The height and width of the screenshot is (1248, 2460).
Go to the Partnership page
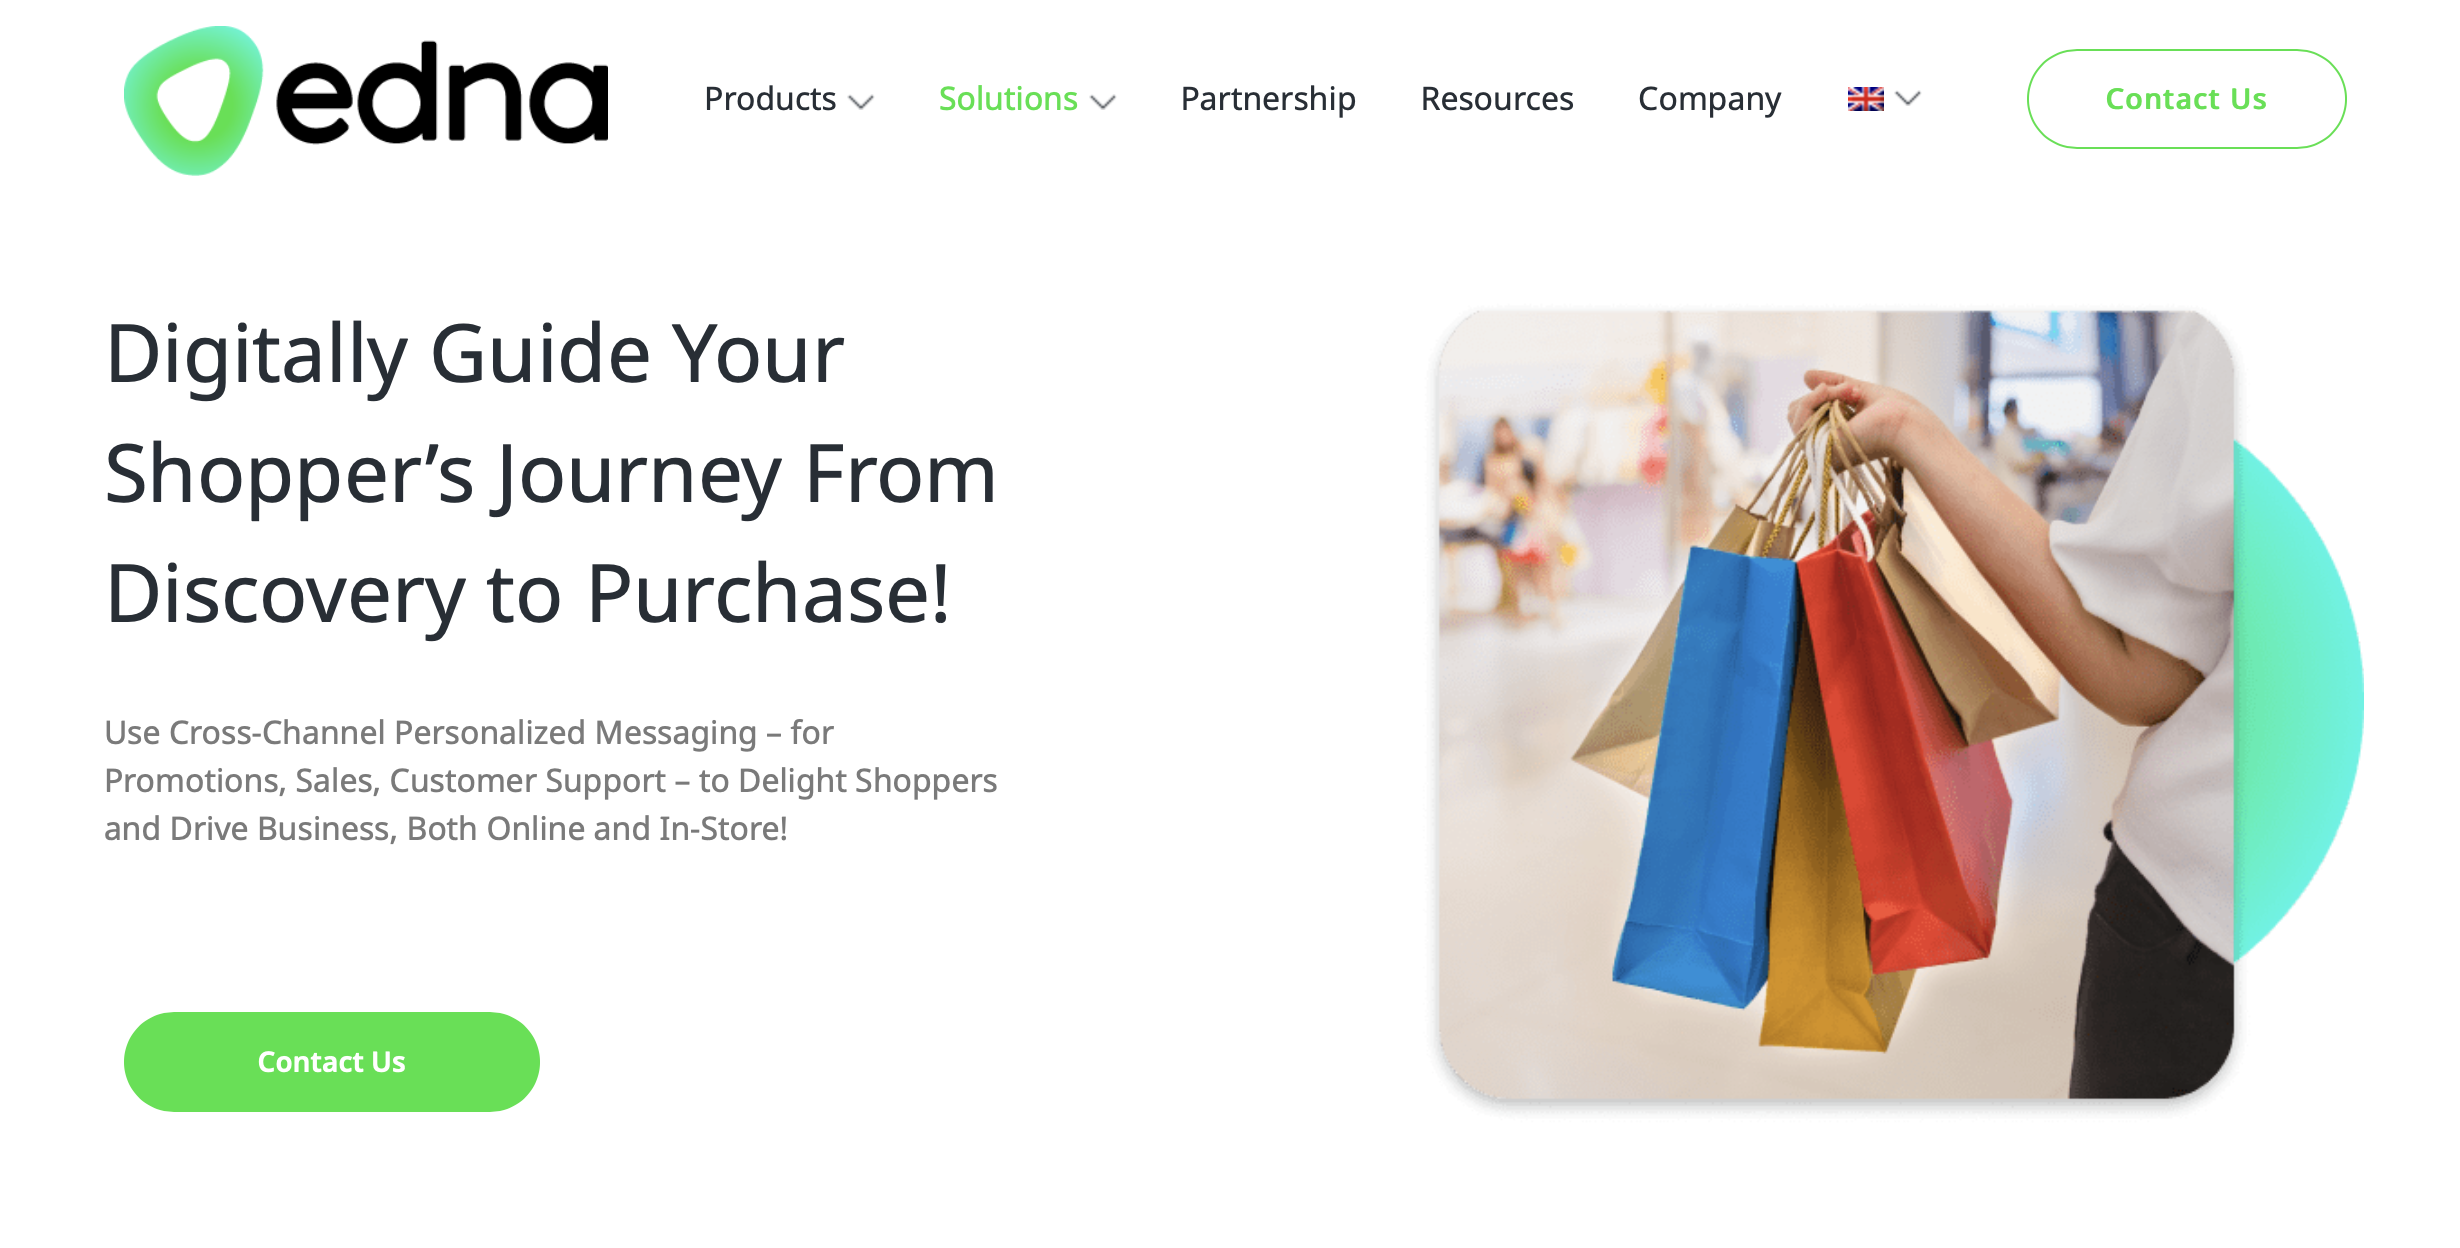pos(1268,99)
